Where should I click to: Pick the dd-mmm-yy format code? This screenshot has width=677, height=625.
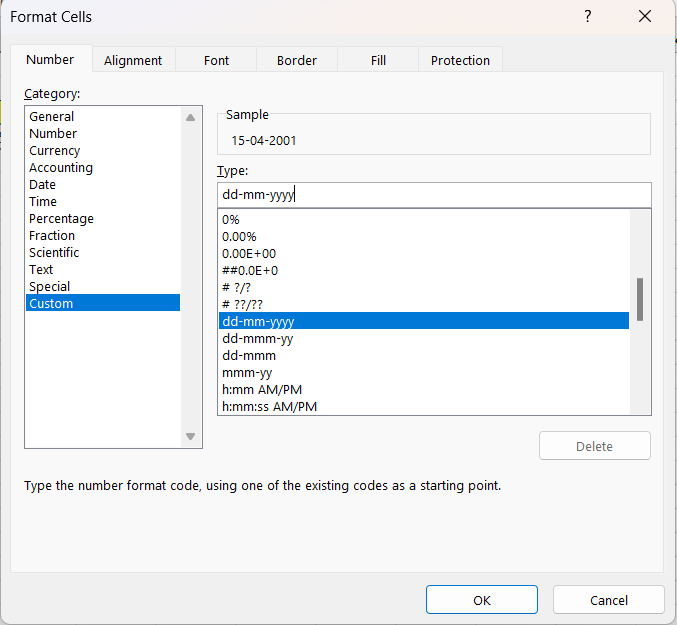point(258,339)
